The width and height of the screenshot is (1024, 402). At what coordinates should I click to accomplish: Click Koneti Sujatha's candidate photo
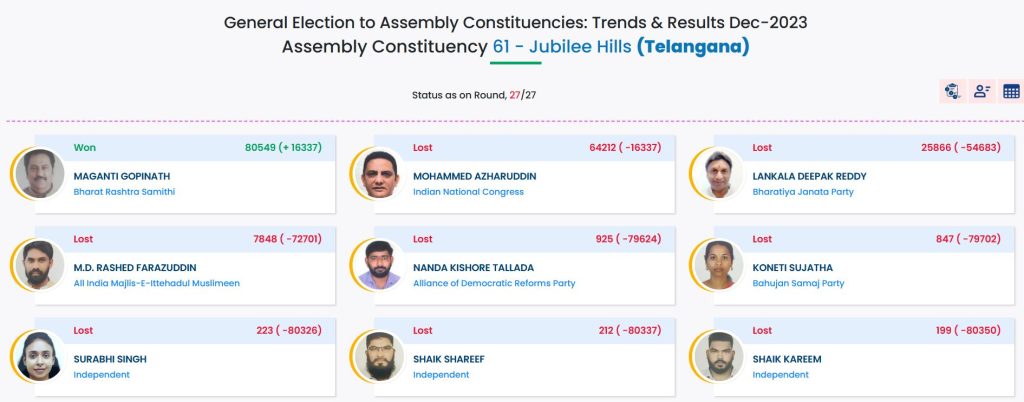[718, 265]
